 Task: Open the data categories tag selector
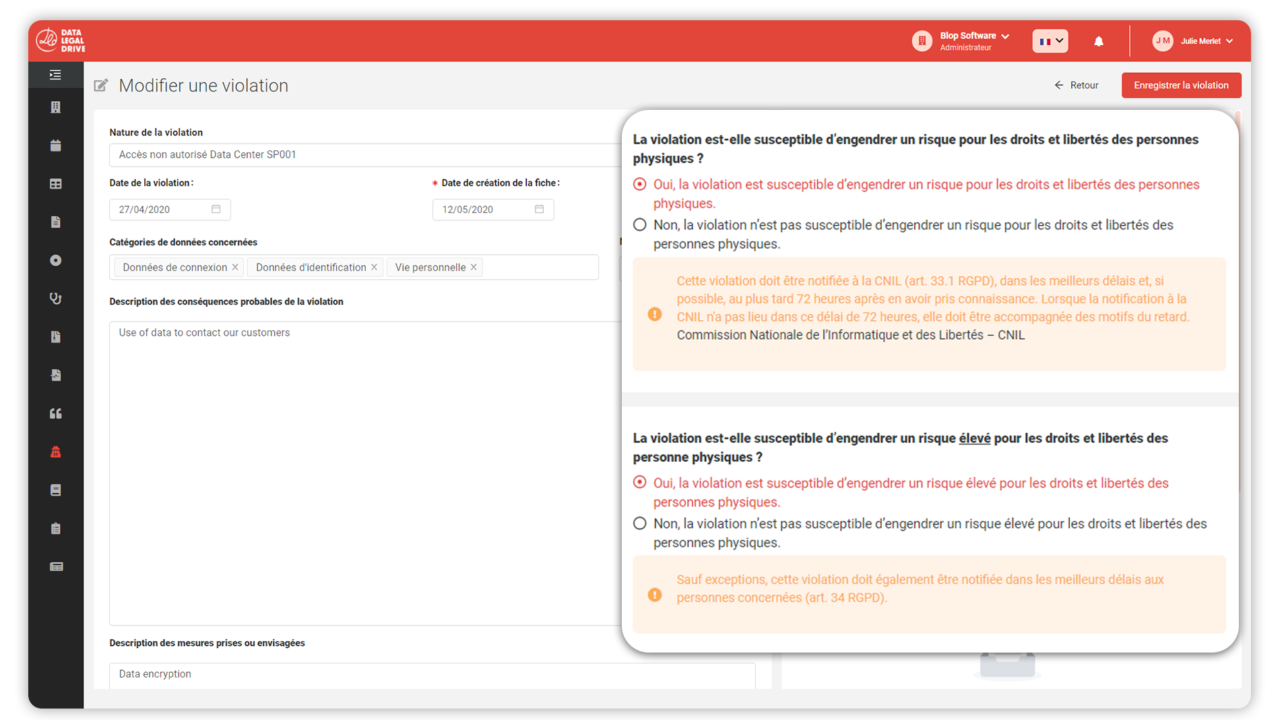point(354,267)
